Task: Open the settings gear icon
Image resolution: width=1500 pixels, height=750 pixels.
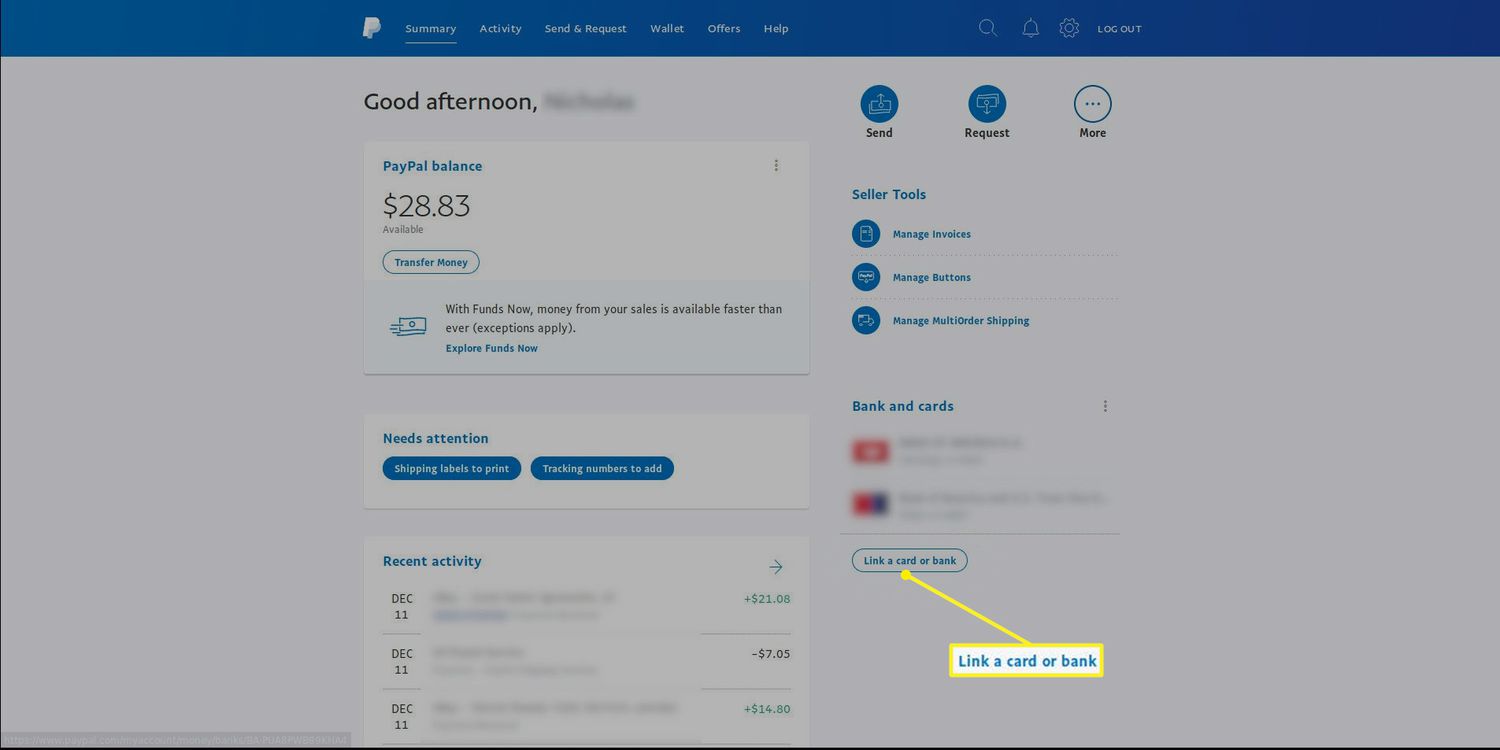Action: pos(1069,28)
